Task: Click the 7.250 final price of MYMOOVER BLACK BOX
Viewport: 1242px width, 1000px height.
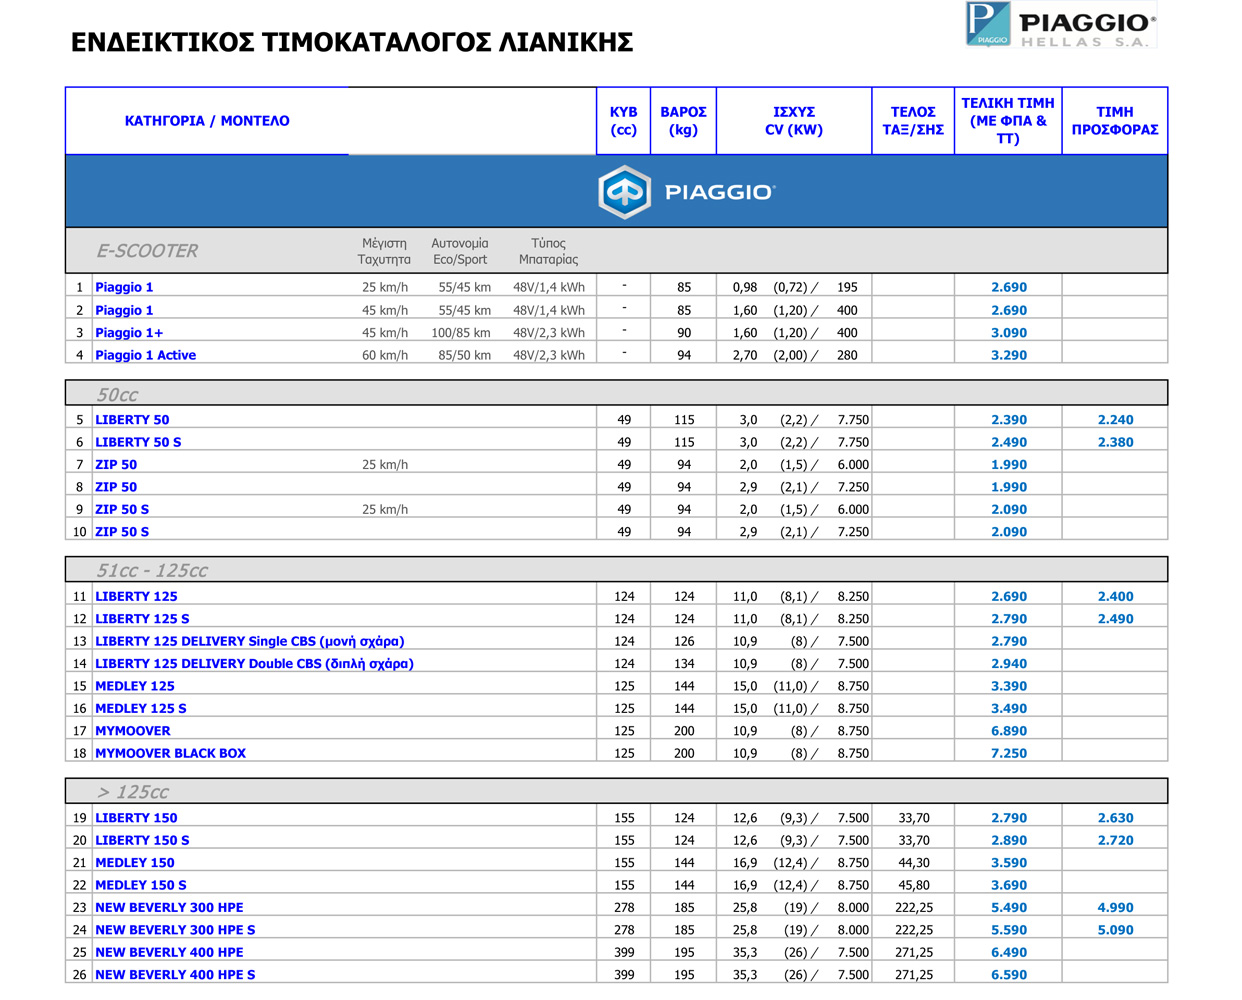Action: [1009, 753]
